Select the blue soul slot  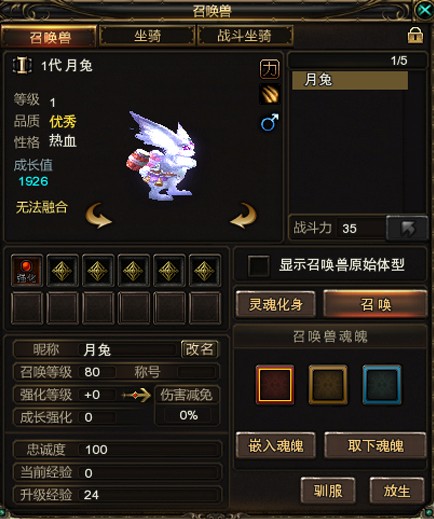[382, 385]
